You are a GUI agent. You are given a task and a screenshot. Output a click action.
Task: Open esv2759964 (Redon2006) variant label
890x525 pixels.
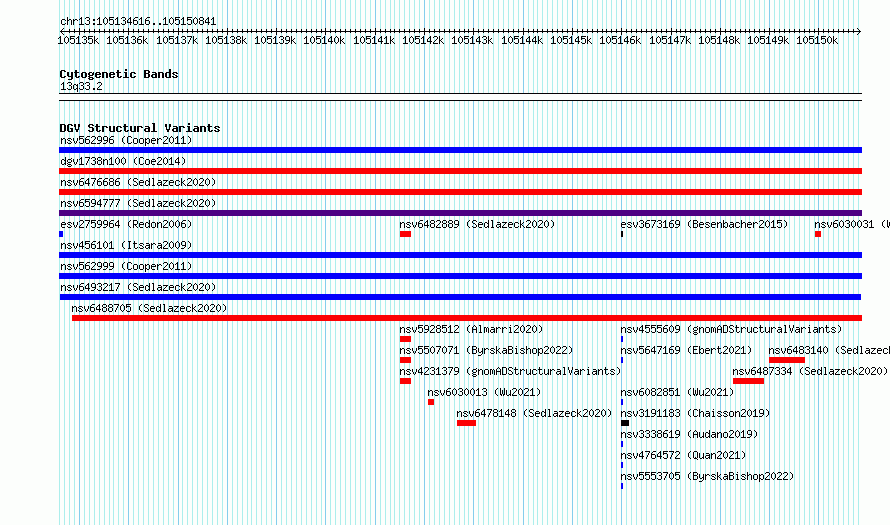tap(126, 224)
